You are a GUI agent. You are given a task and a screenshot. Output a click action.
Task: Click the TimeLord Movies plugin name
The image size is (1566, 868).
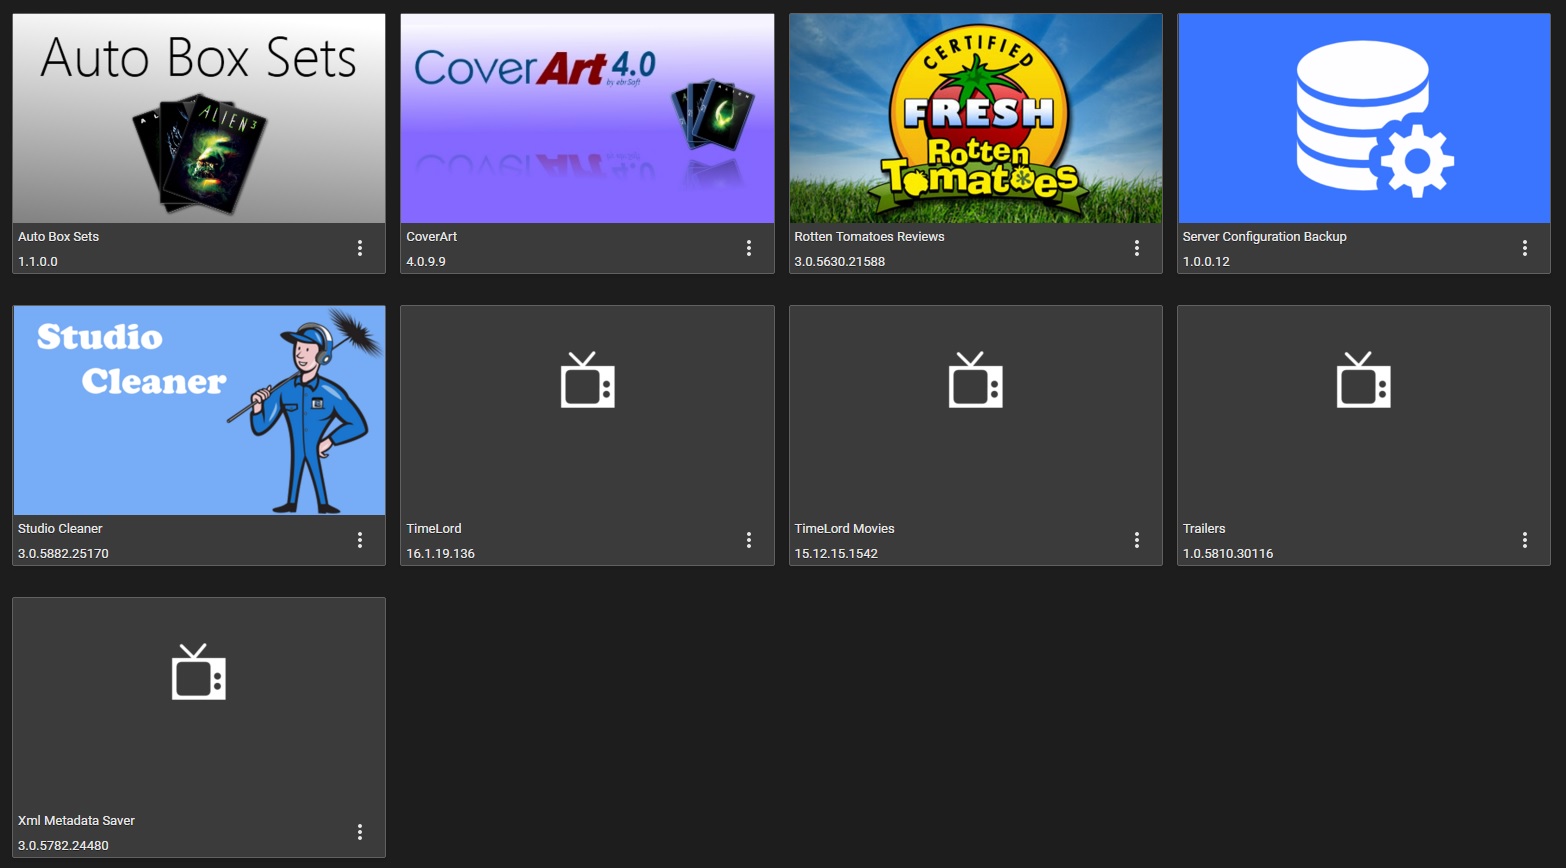click(844, 529)
